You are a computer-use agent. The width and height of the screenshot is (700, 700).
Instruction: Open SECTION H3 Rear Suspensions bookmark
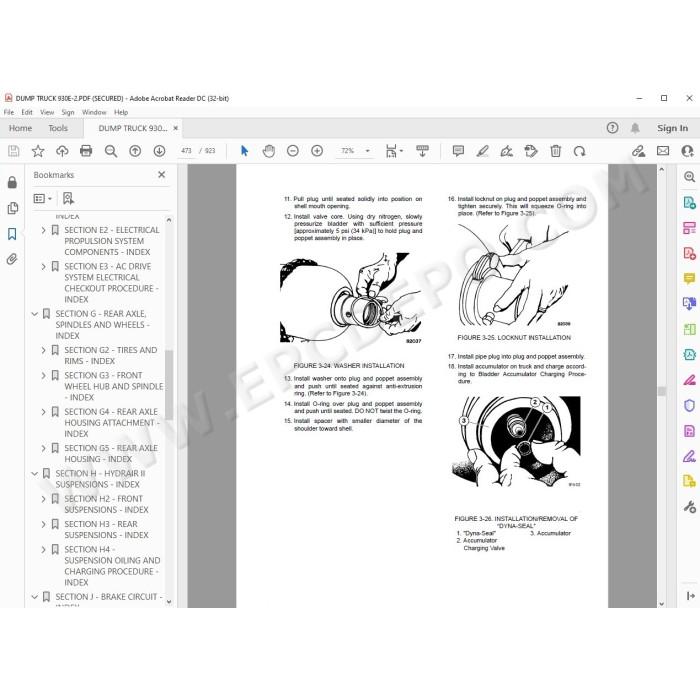click(x=106, y=529)
